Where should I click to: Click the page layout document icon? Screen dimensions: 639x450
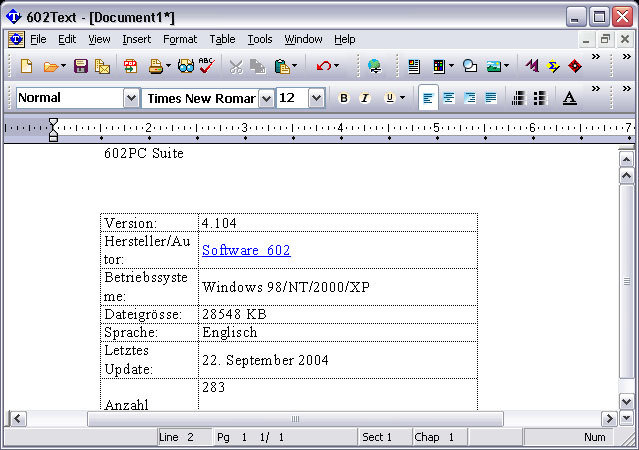pos(414,66)
